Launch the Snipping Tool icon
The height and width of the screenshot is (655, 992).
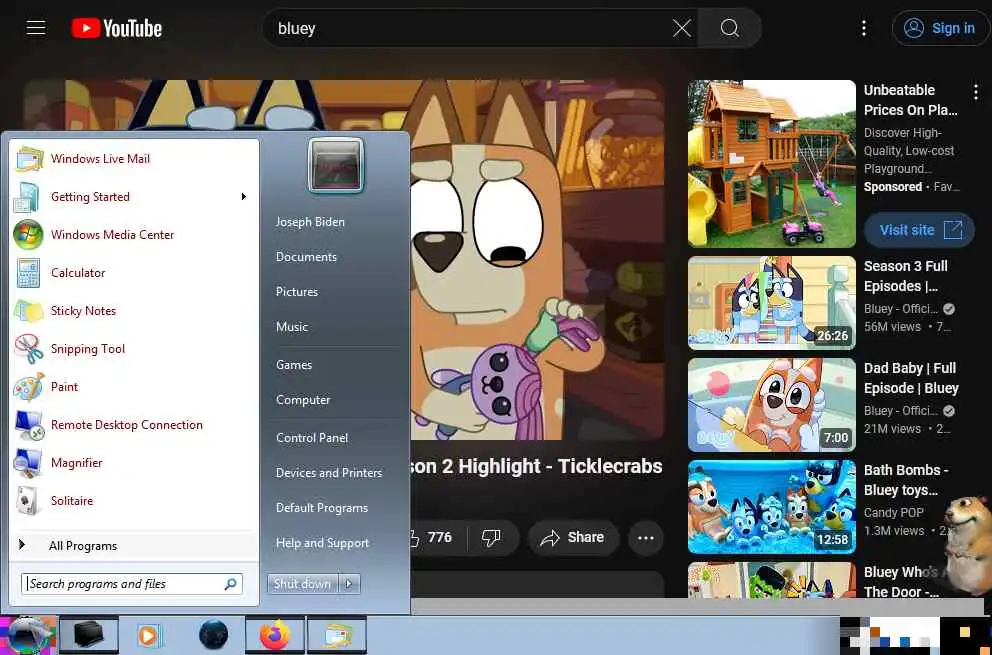pyautogui.click(x=28, y=349)
